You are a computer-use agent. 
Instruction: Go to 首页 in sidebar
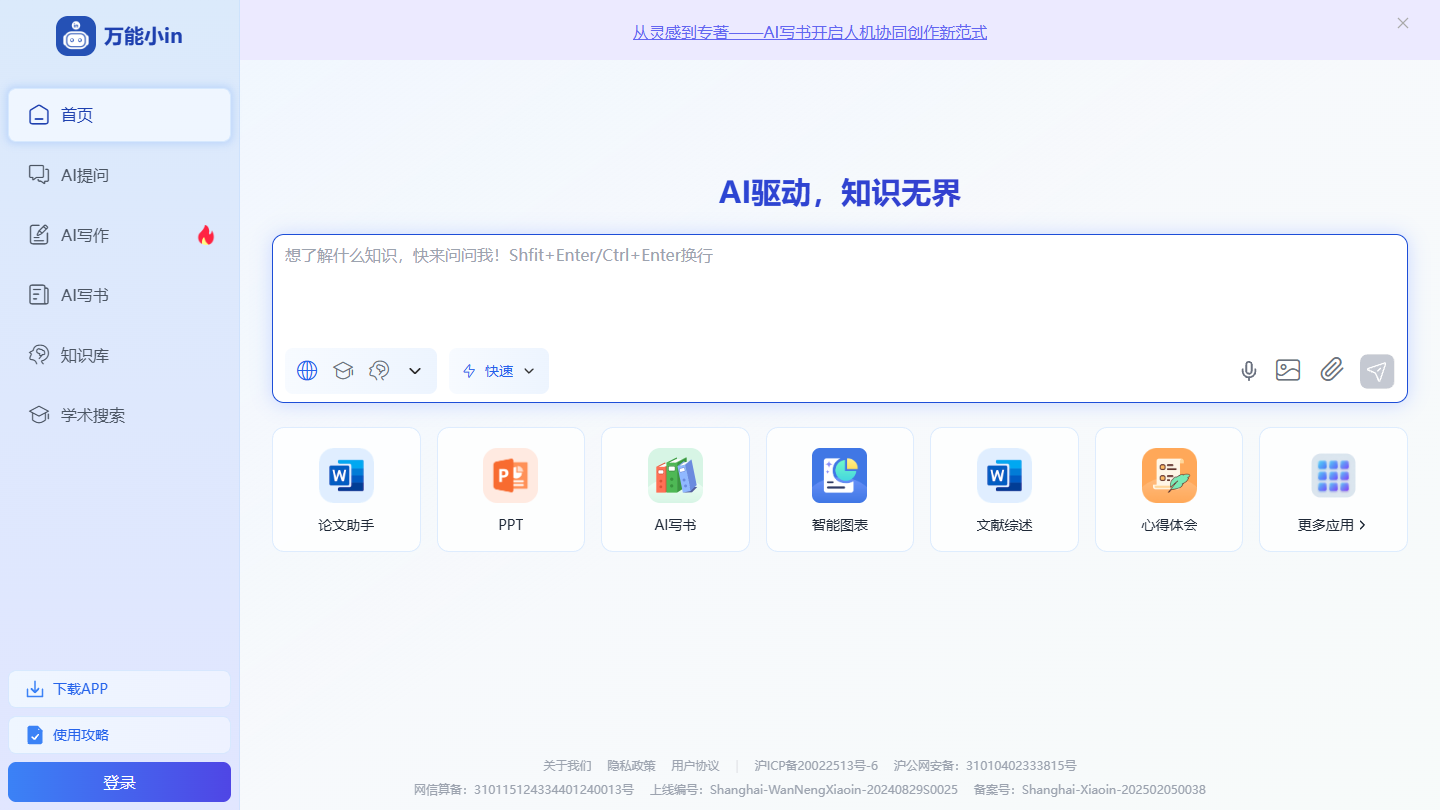119,115
